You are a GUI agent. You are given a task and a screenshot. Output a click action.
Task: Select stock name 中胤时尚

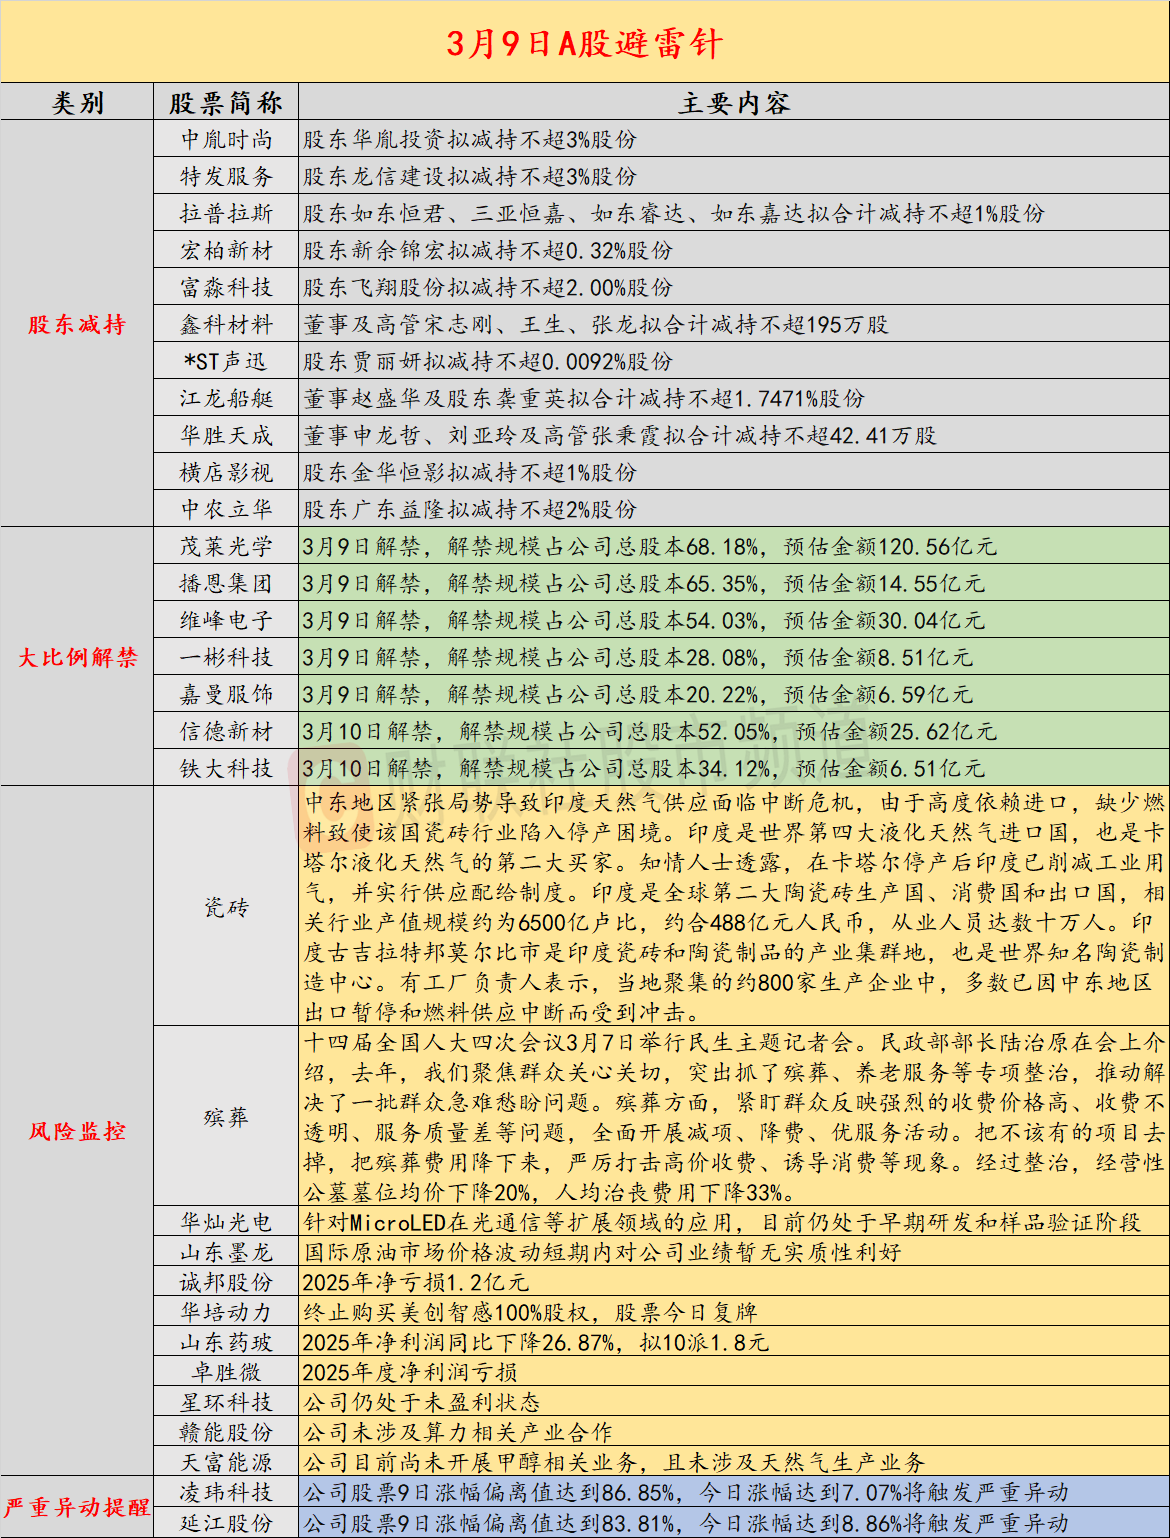(226, 140)
